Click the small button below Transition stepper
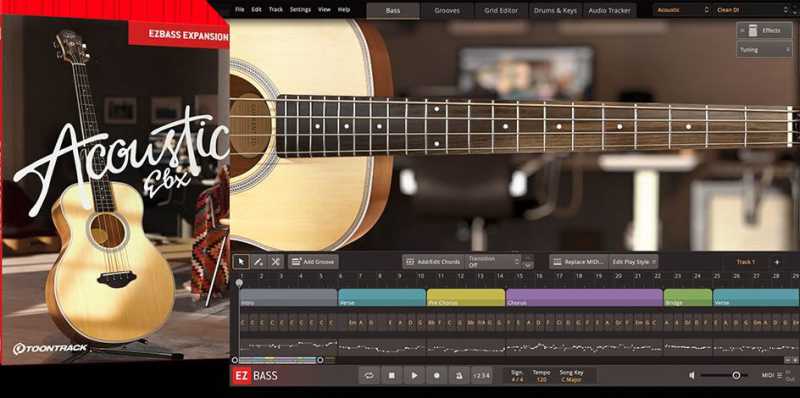The width and height of the screenshot is (800, 398). click(528, 265)
